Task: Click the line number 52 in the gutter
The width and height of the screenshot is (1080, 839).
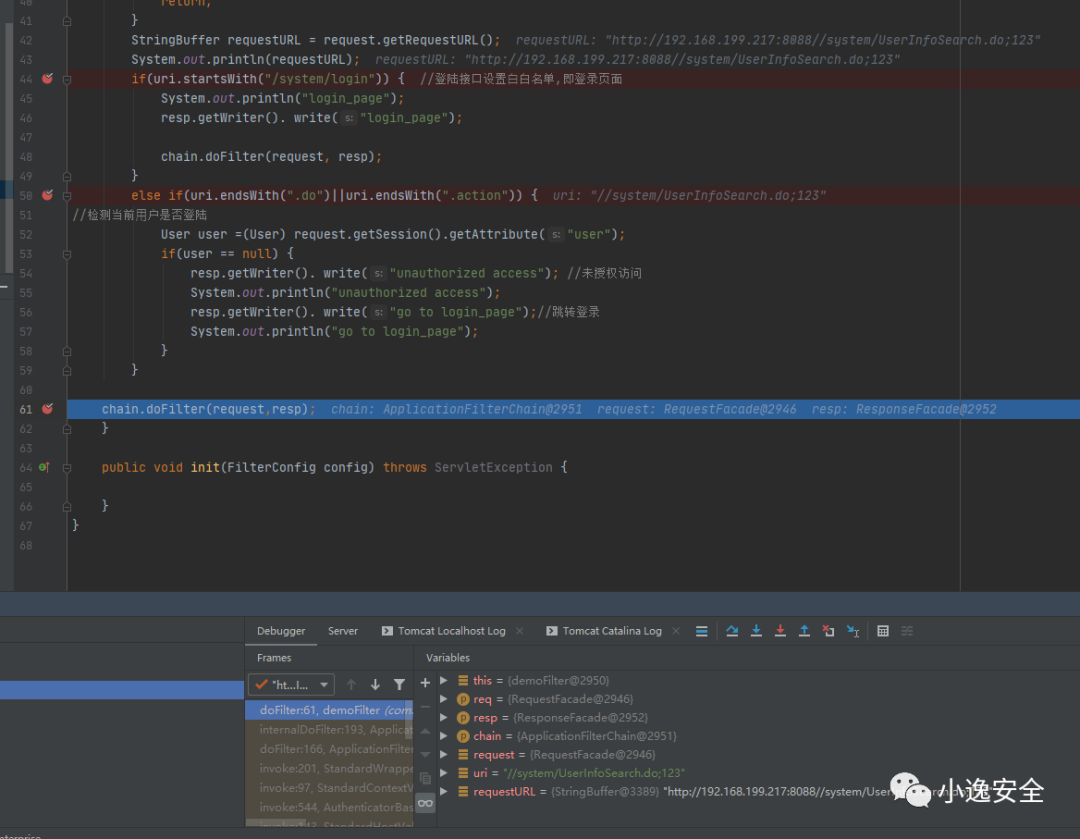Action: [25, 235]
